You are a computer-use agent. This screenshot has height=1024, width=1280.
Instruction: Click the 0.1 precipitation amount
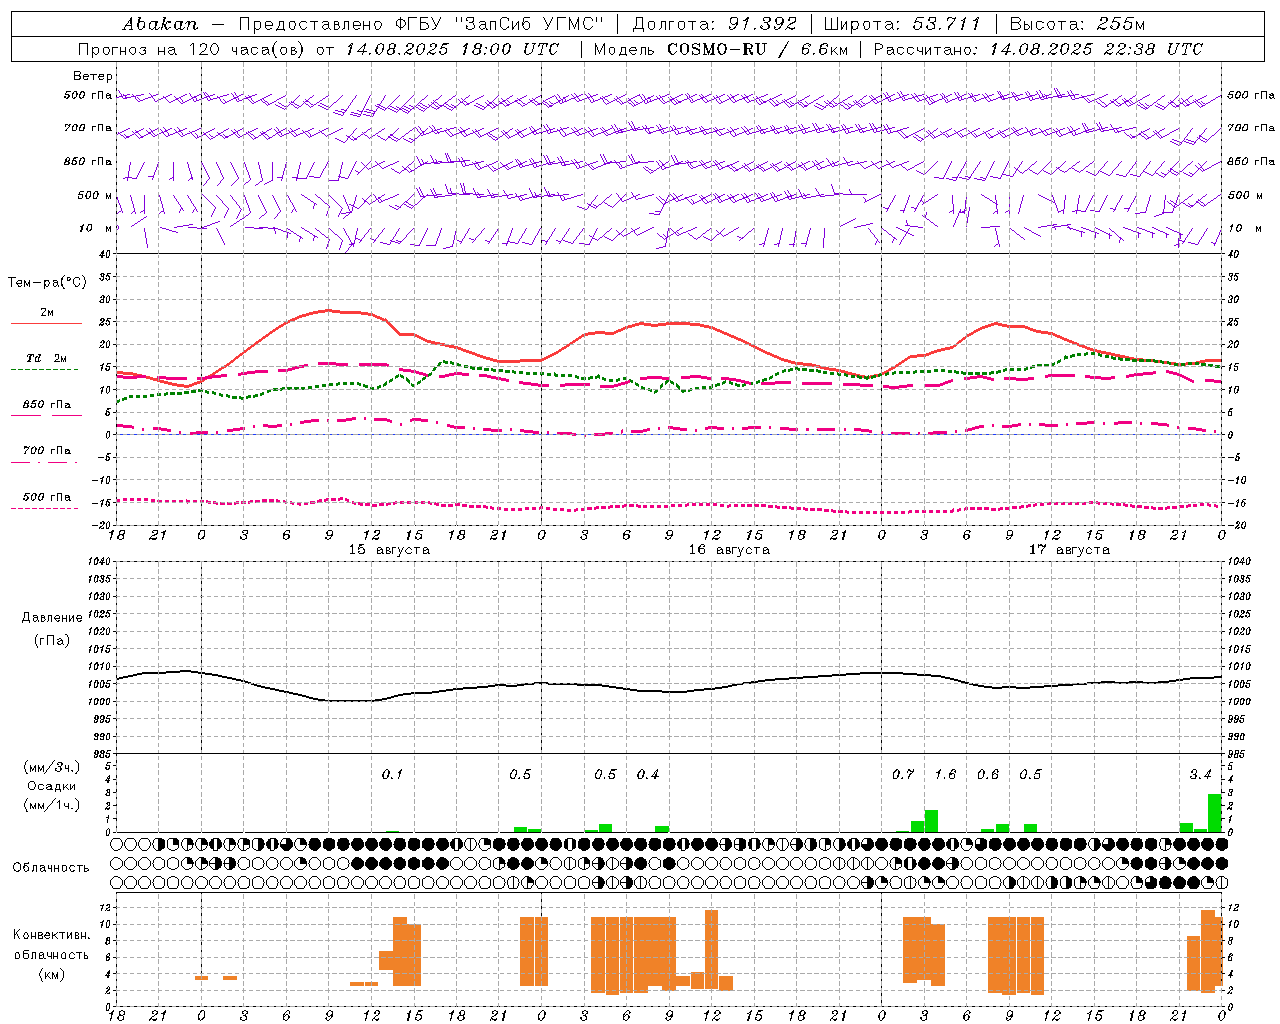tap(392, 774)
